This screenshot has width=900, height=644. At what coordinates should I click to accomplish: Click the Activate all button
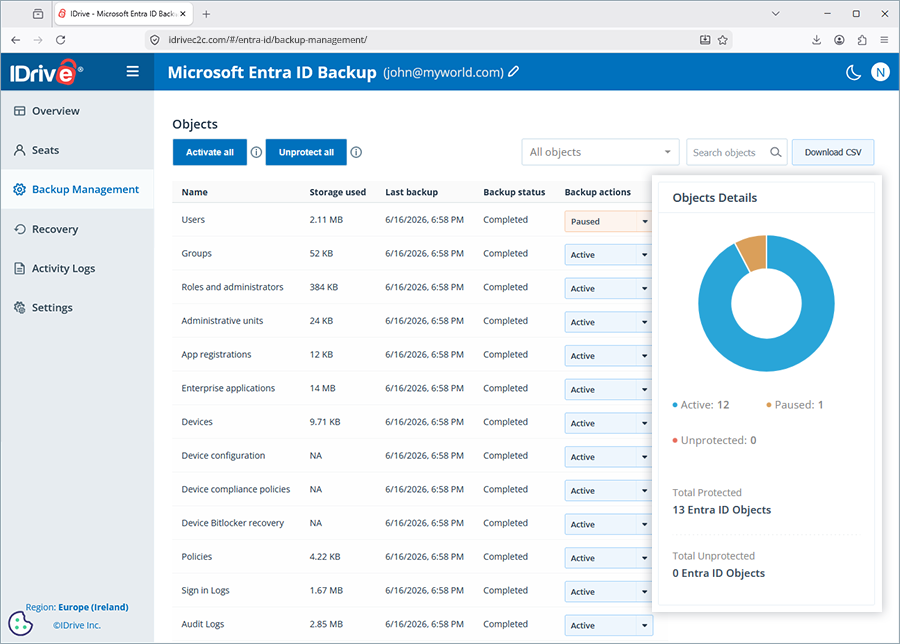point(210,152)
